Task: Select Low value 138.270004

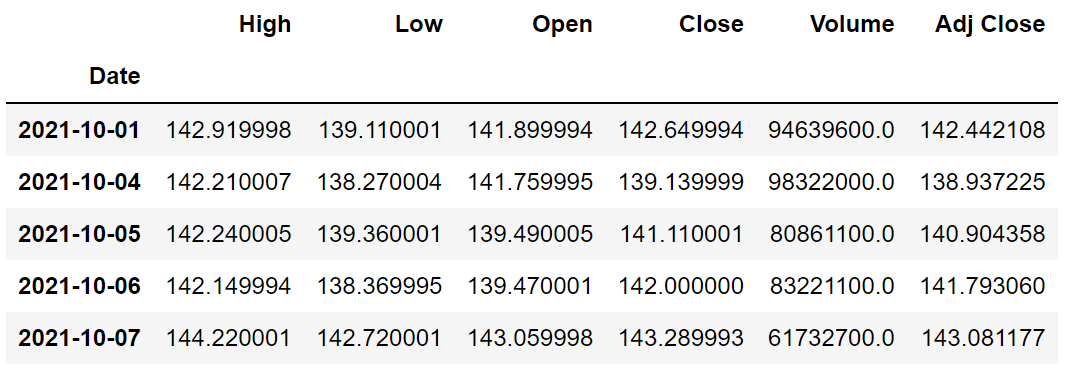Action: [379, 182]
